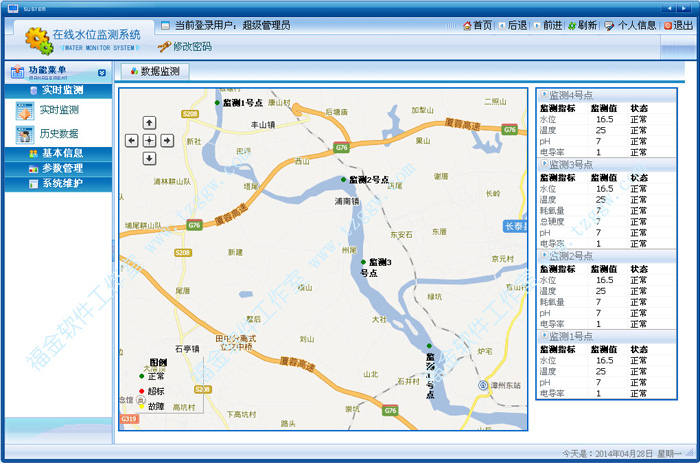Click the 当前登录用户 window icon

[x=165, y=26]
